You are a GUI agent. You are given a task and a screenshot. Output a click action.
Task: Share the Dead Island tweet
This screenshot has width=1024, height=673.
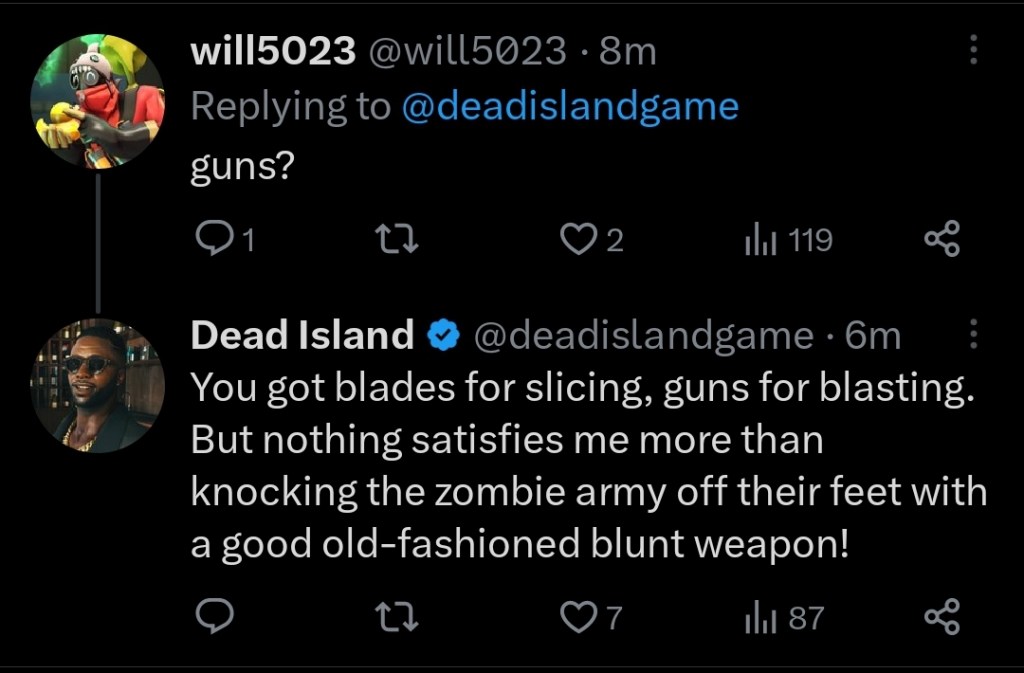pos(941,618)
